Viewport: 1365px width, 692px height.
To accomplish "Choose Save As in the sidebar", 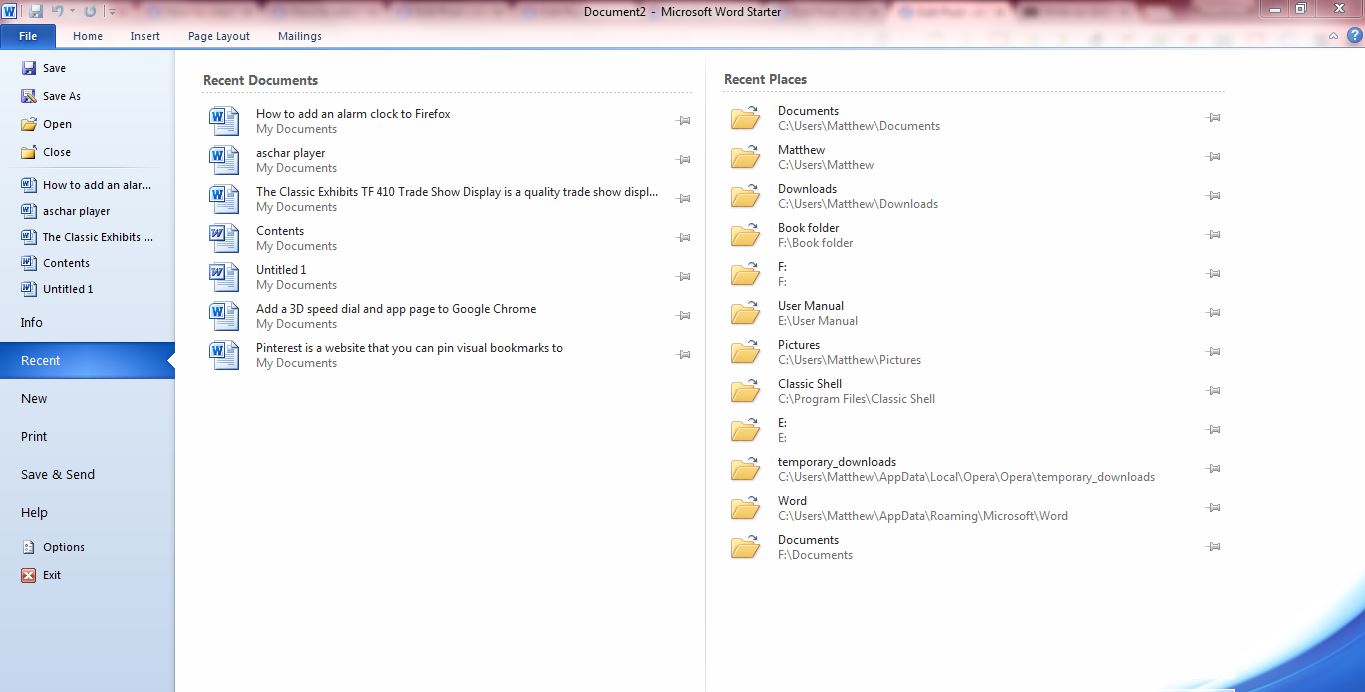I will coord(51,96).
